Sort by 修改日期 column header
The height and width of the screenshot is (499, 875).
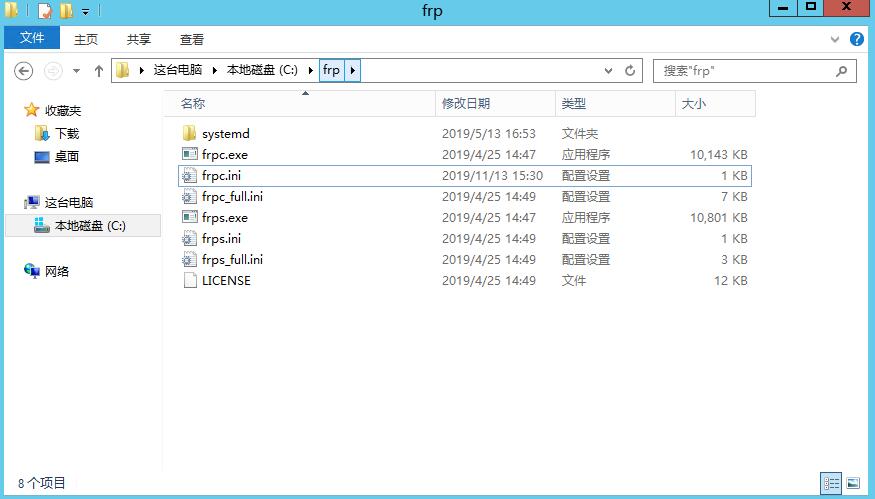(x=496, y=103)
